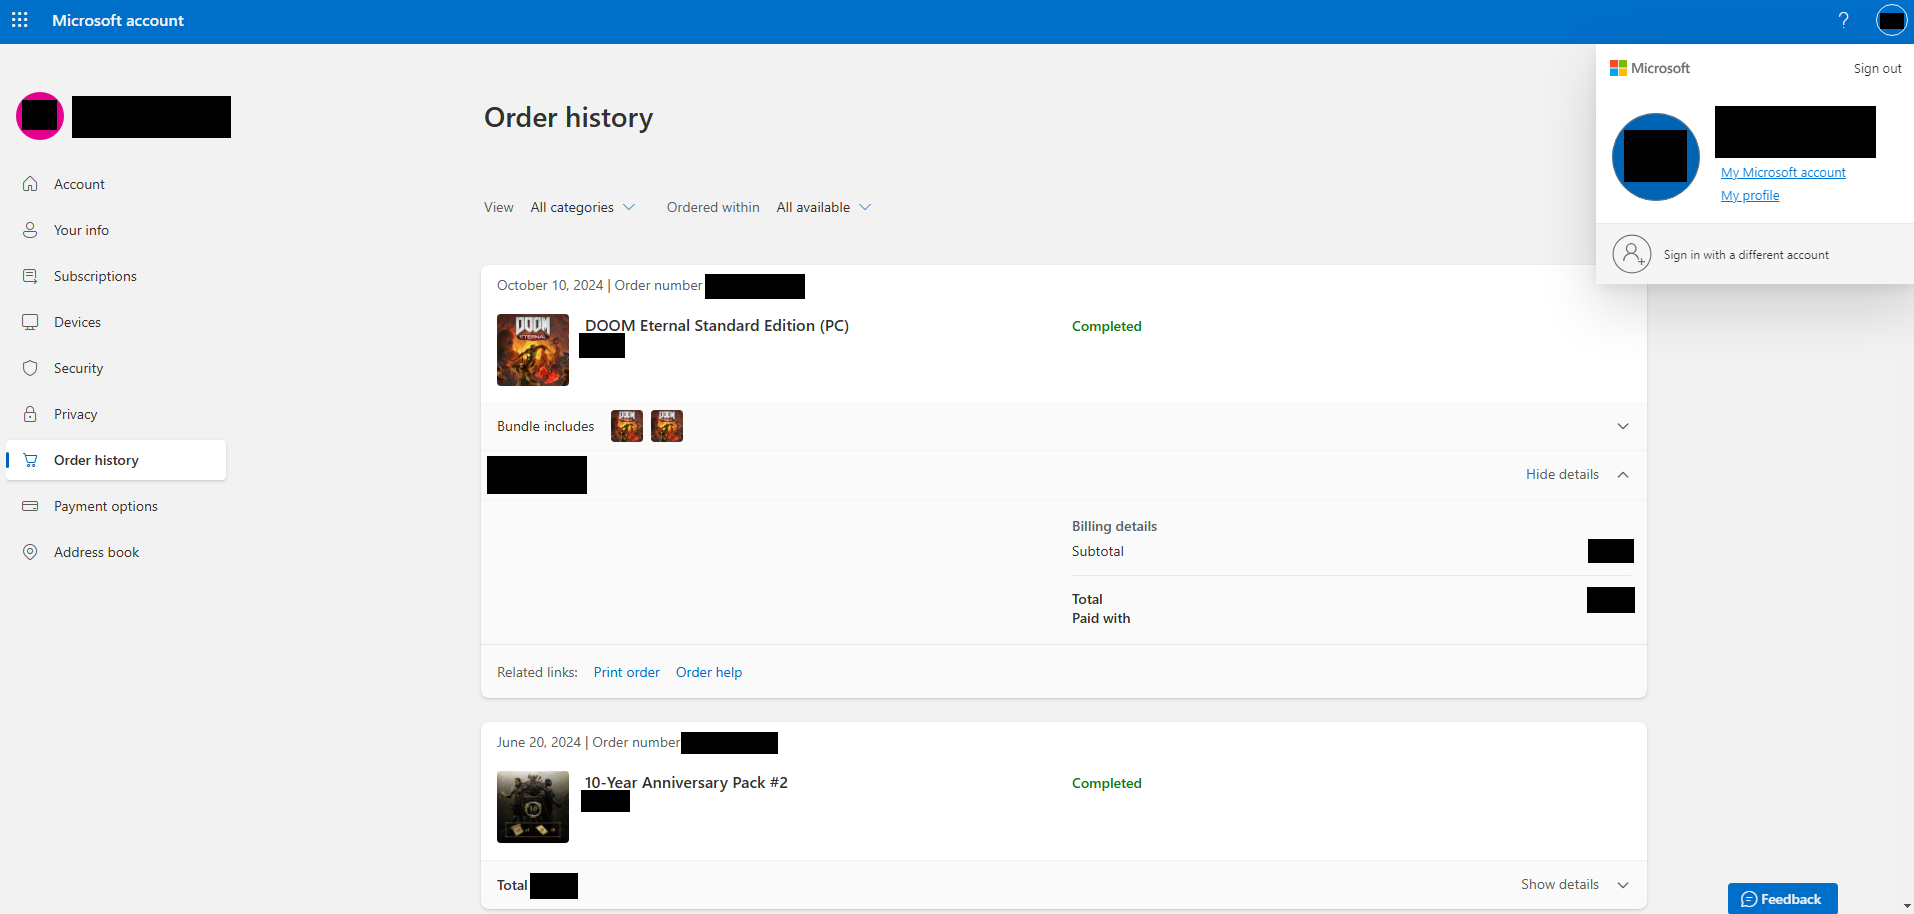Click the Order history cart icon
Image resolution: width=1914 pixels, height=914 pixels.
coord(30,460)
